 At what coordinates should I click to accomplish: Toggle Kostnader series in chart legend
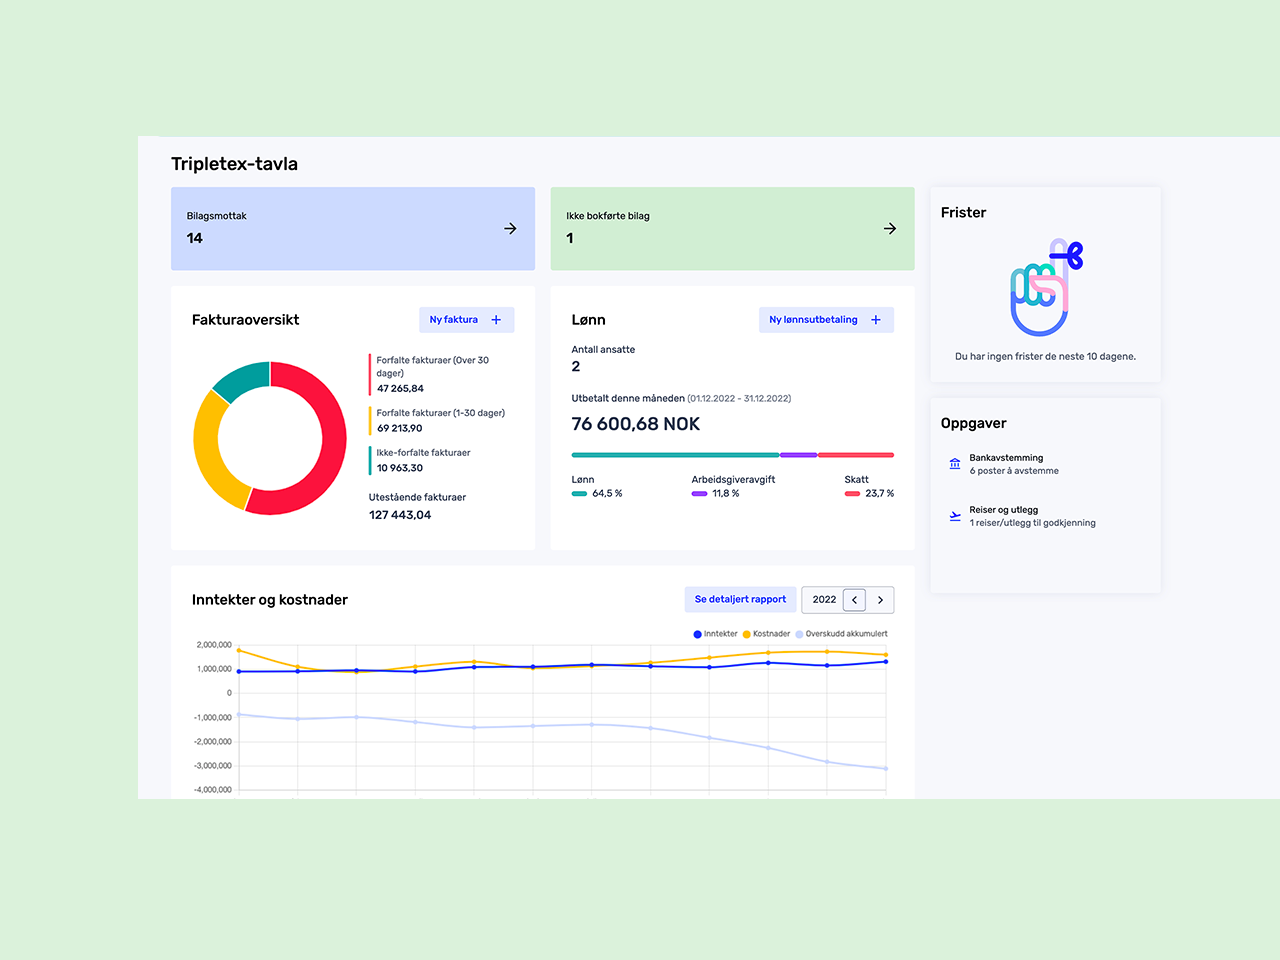[x=766, y=634]
